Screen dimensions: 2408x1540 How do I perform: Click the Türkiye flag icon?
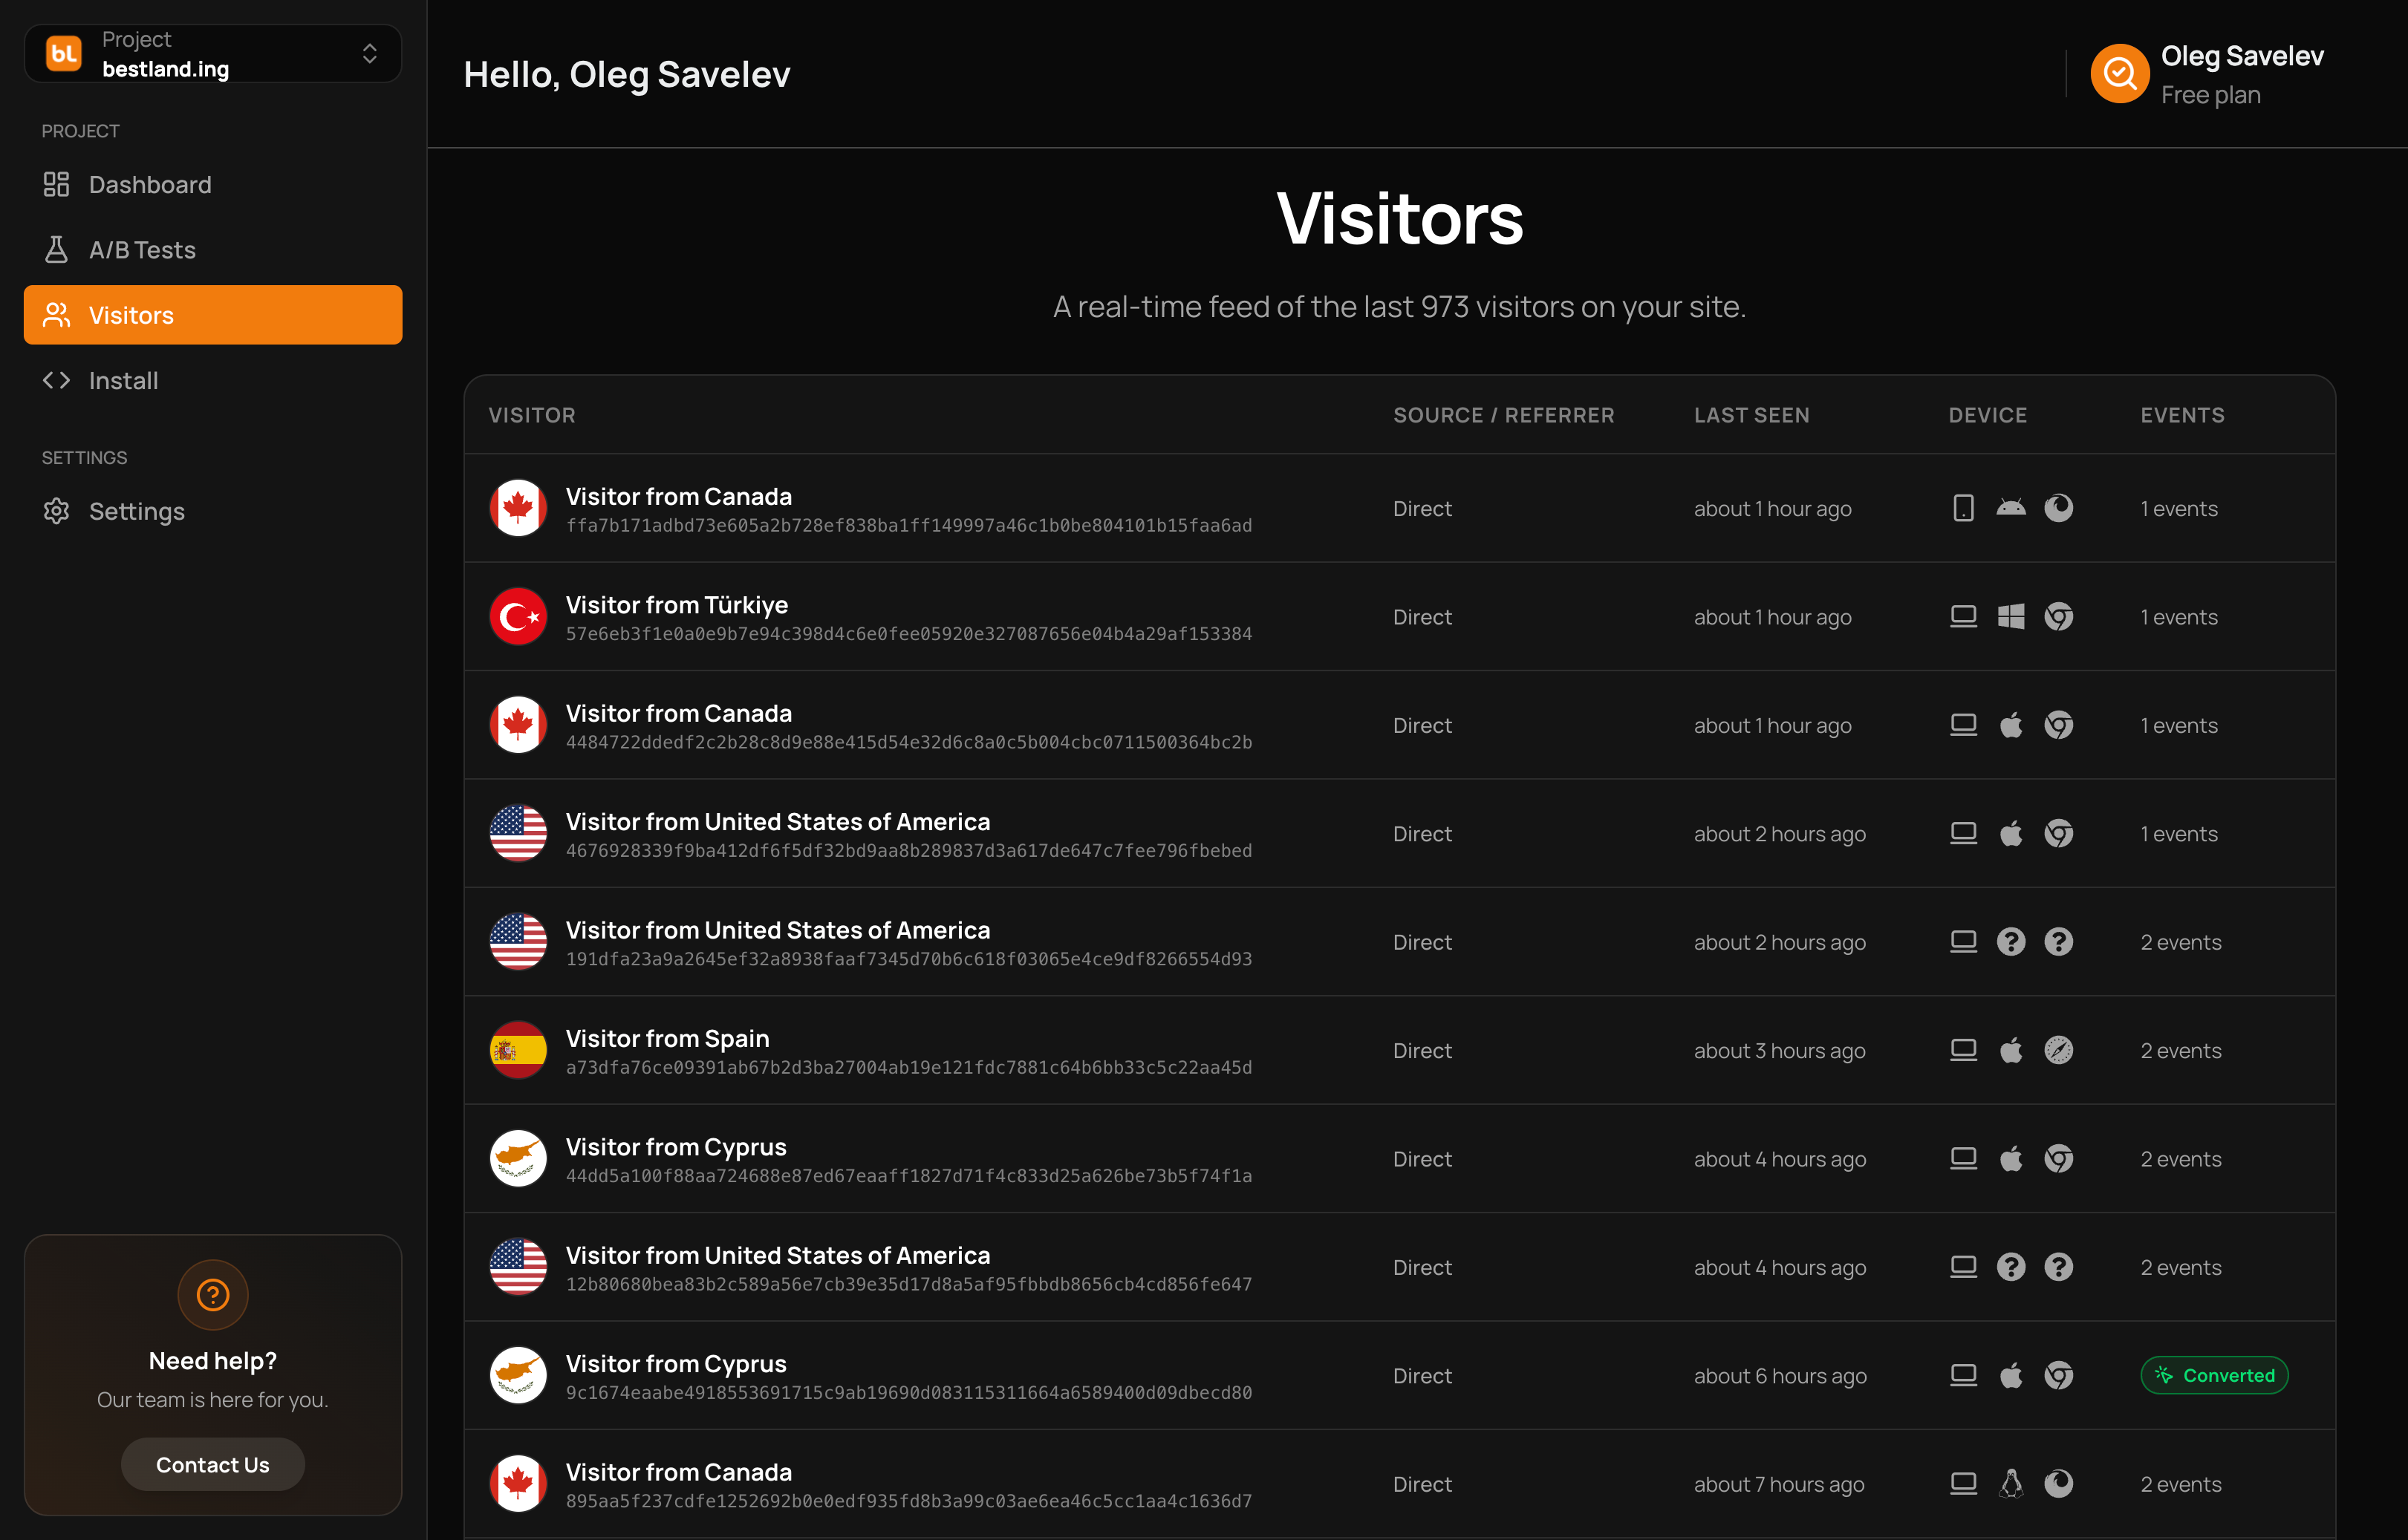tap(518, 617)
